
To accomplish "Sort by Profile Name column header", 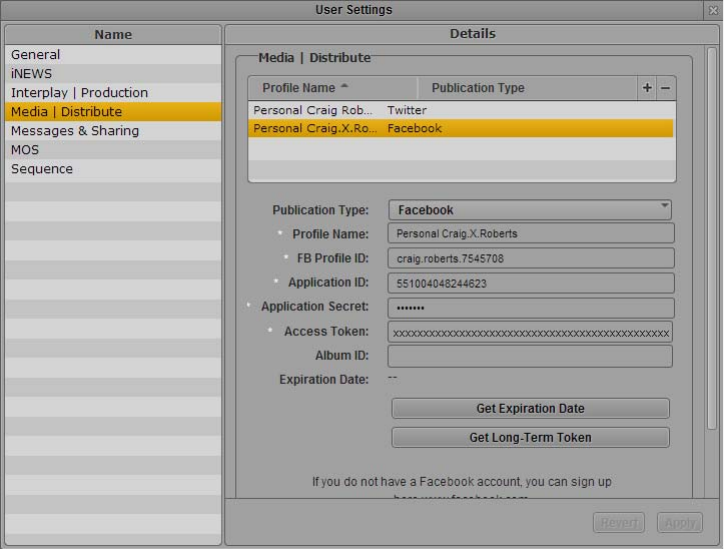I will coord(332,88).
